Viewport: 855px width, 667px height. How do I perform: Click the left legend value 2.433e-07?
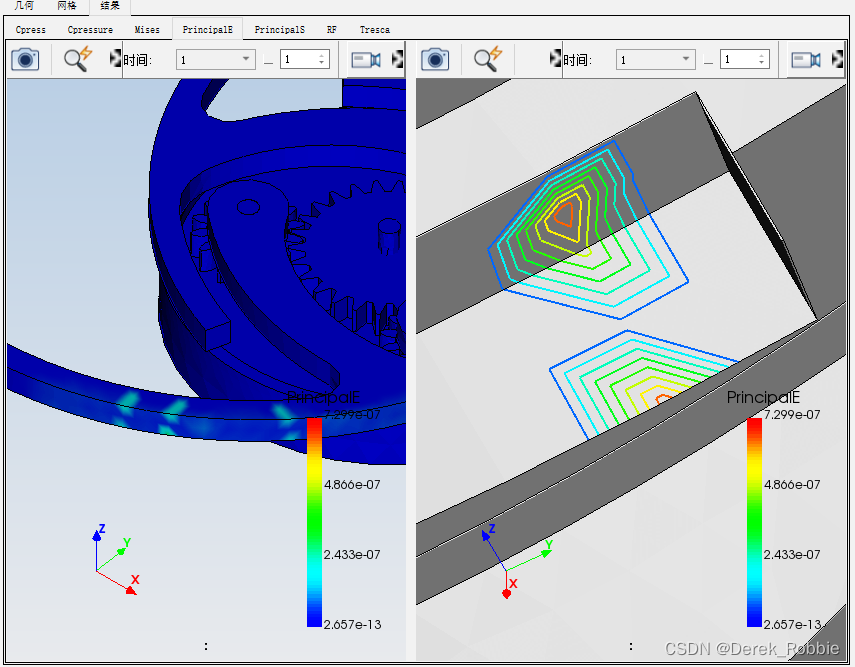click(352, 554)
